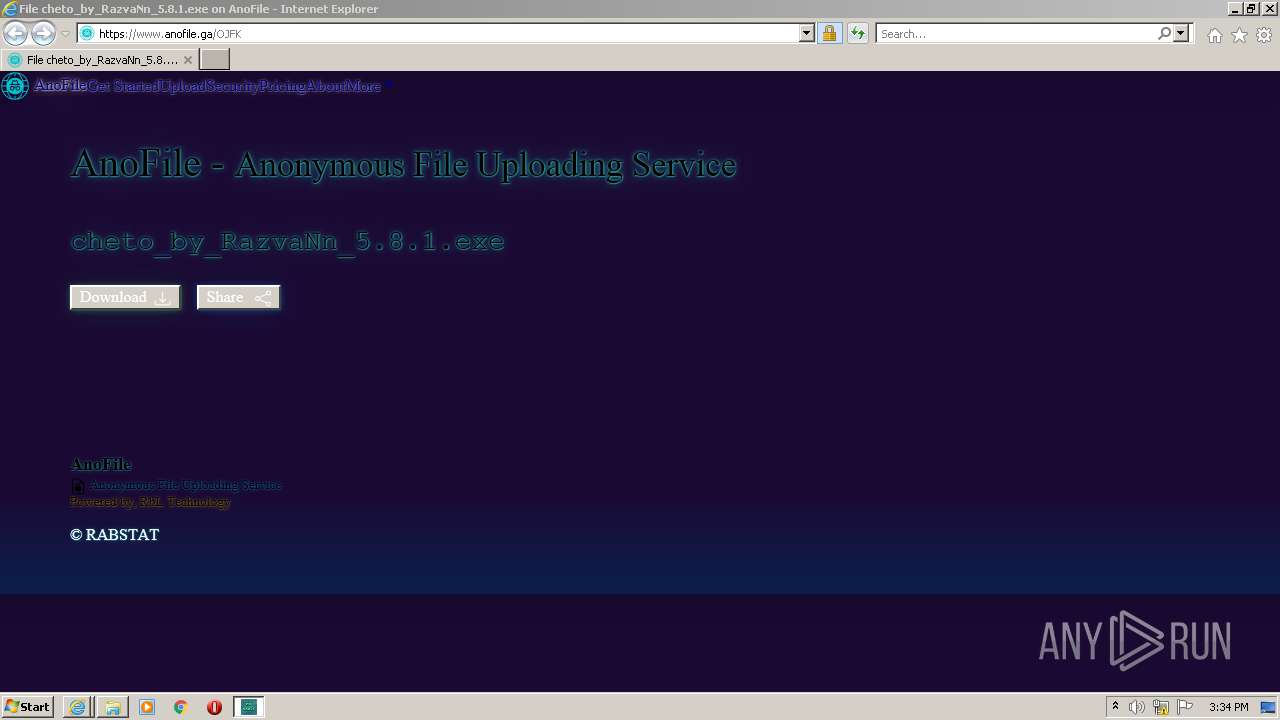Open the RBL Technology footer link
Image resolution: width=1280 pixels, height=720 pixels.
pos(185,502)
